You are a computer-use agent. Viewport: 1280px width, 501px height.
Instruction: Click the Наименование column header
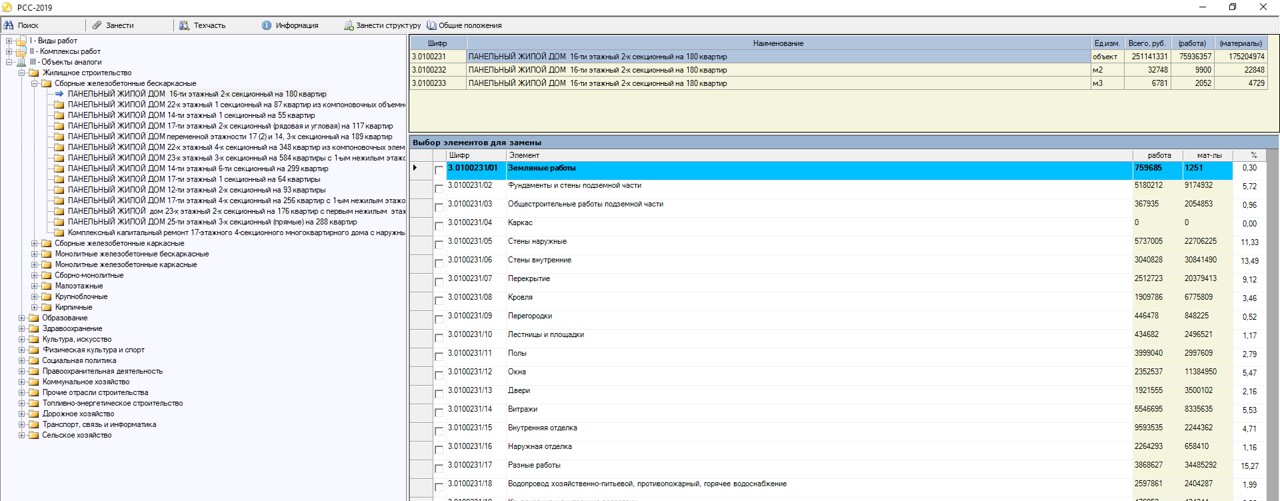click(778, 44)
